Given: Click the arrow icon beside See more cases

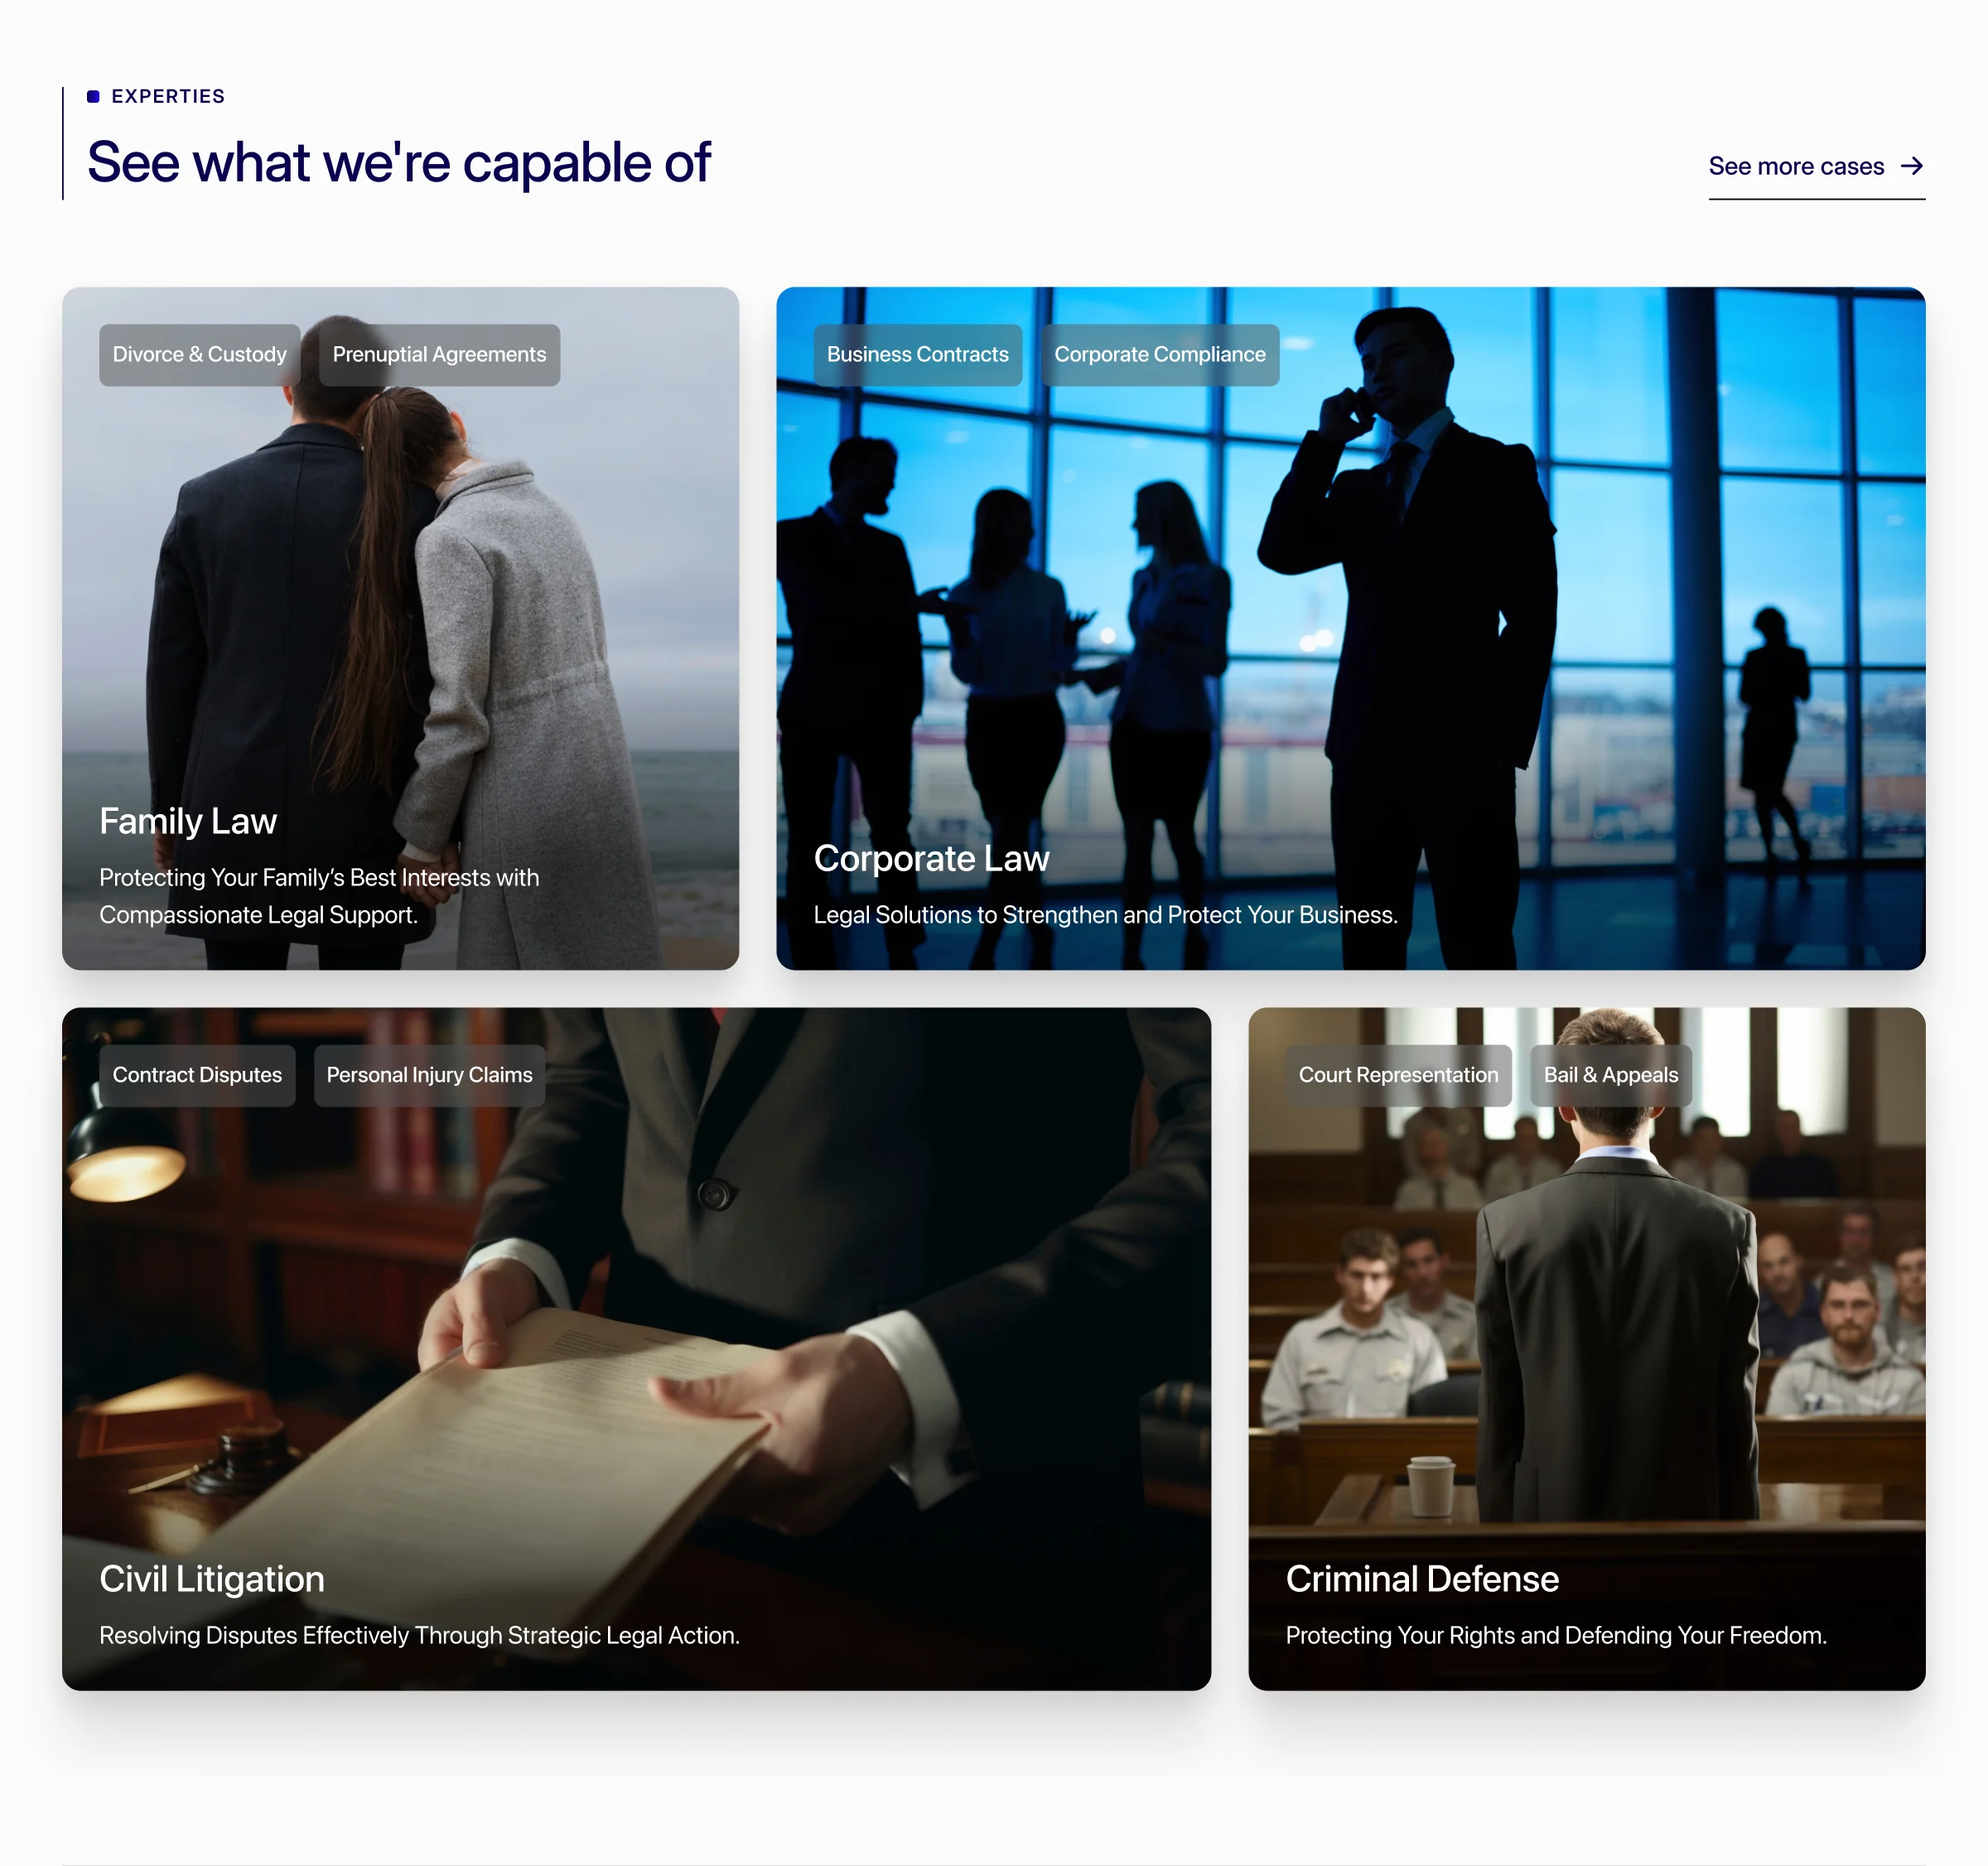Looking at the screenshot, I should pyautogui.click(x=1911, y=166).
